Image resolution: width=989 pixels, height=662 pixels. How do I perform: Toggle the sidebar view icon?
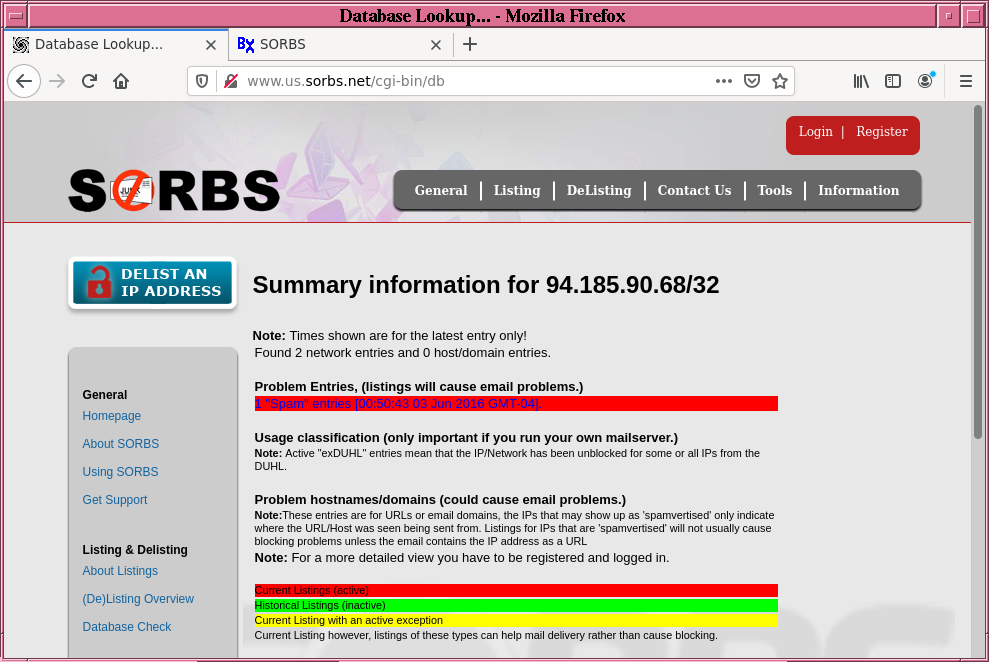(893, 81)
